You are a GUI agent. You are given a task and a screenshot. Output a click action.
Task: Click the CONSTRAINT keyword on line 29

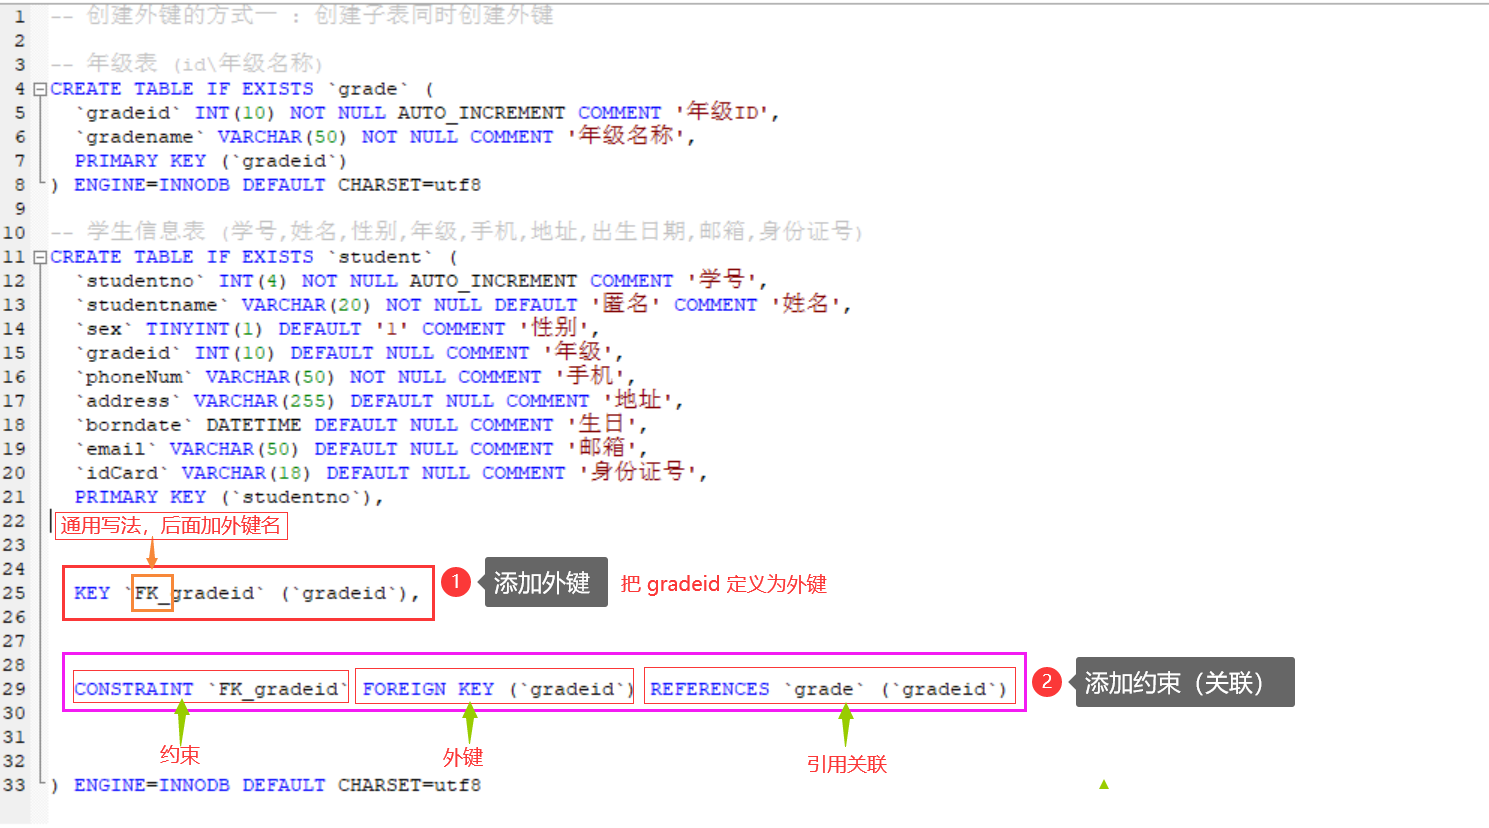[x=134, y=689]
